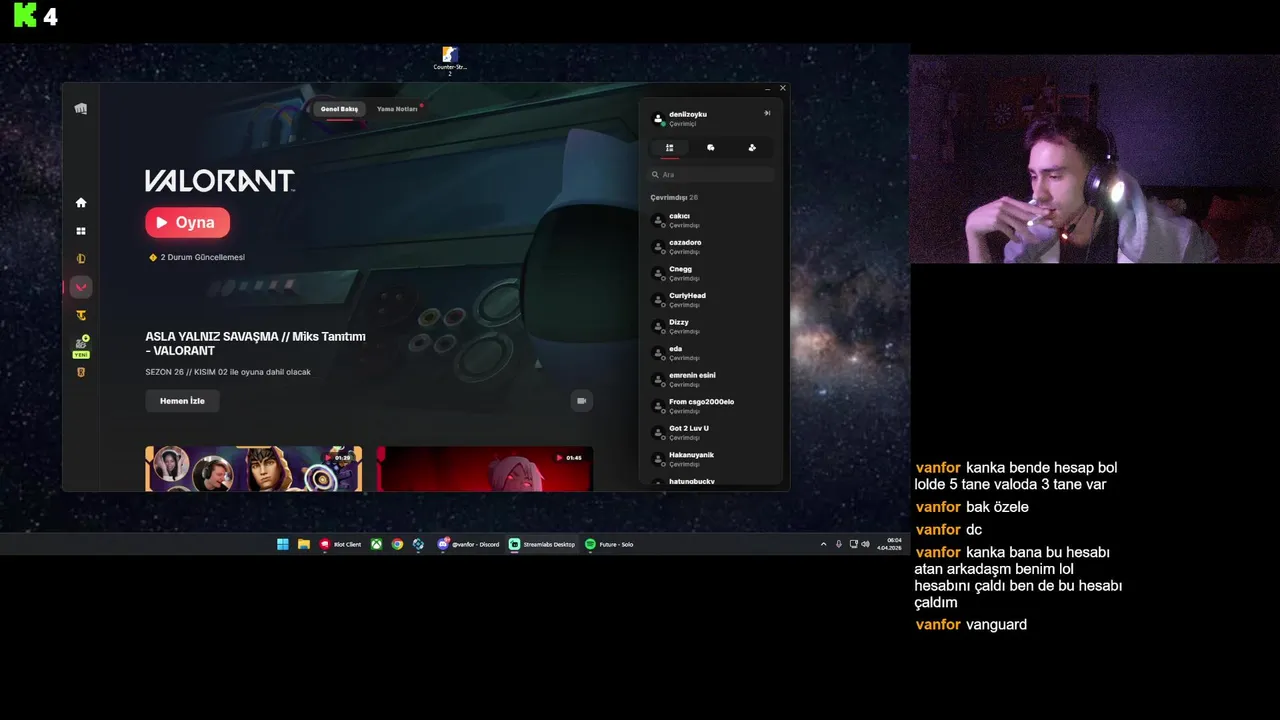Open Counter-Strike 2 desktop shortcut

click(450, 60)
